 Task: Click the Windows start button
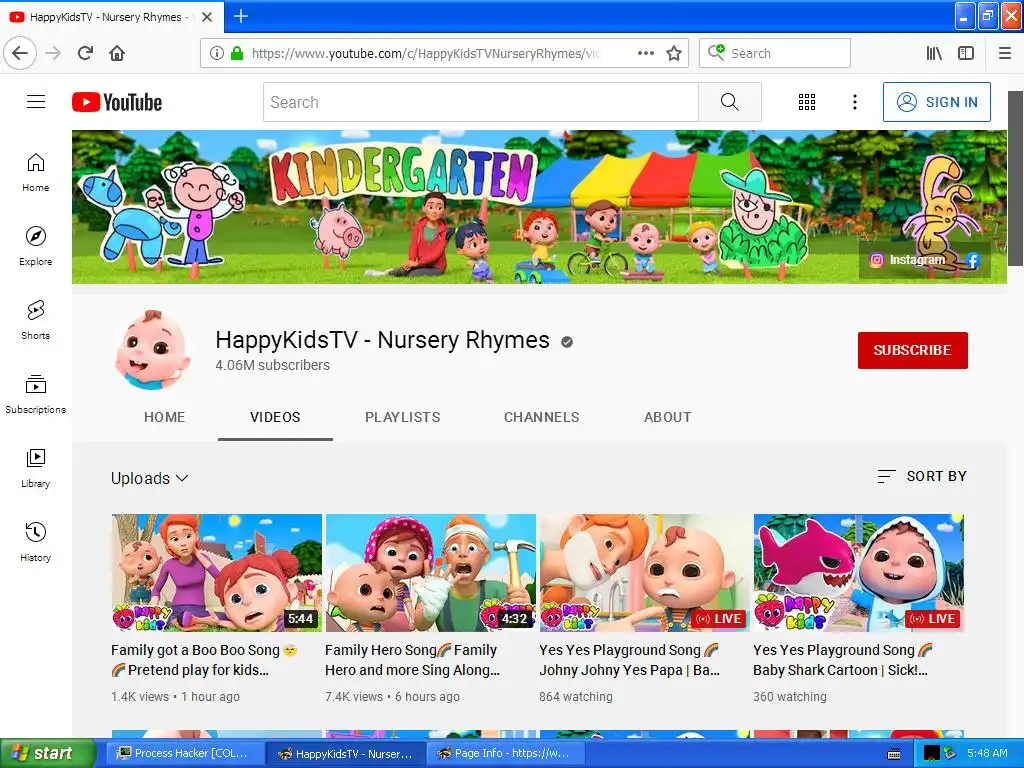point(47,753)
